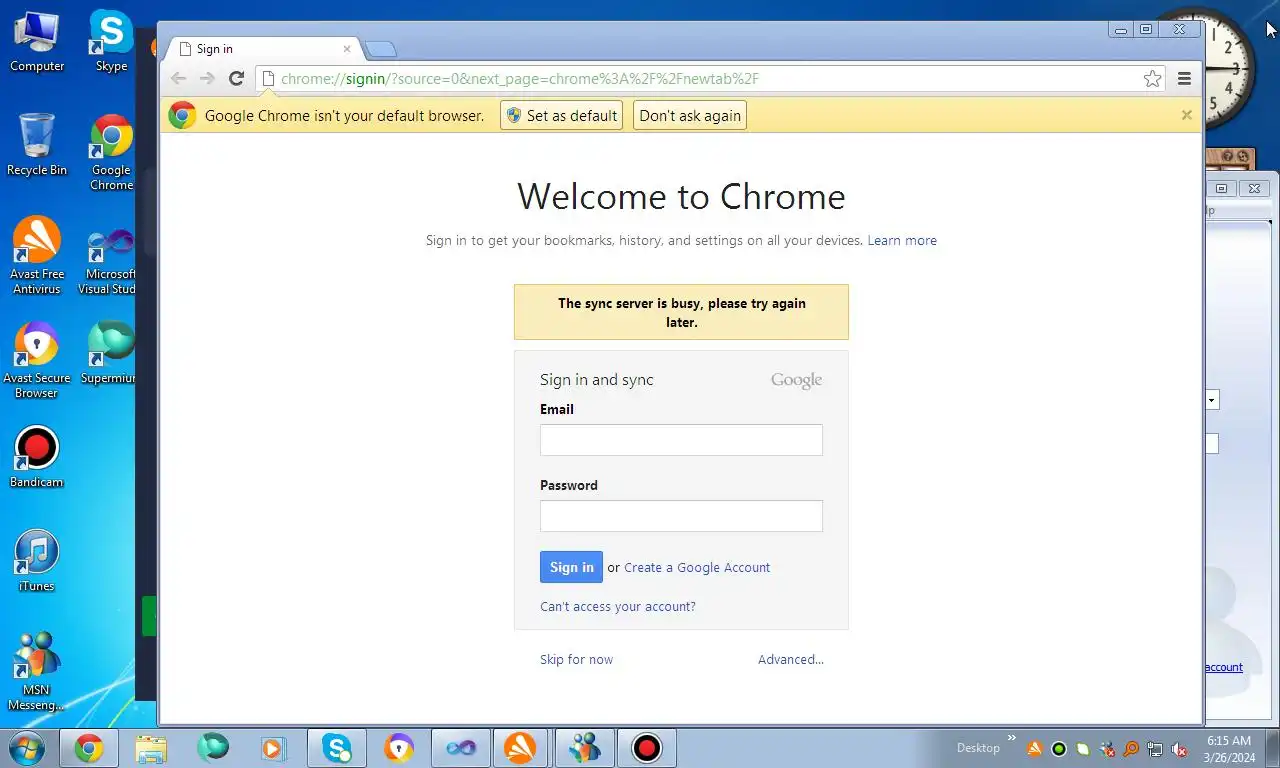Click the Chrome logo in the infobar
1280x768 pixels.
pos(182,115)
